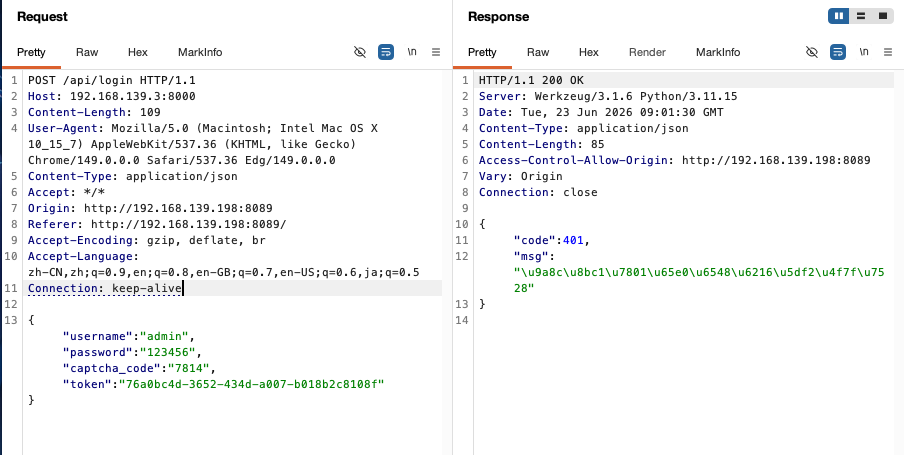The image size is (904, 455).
Task: Open Response Render tab
Action: [647, 52]
